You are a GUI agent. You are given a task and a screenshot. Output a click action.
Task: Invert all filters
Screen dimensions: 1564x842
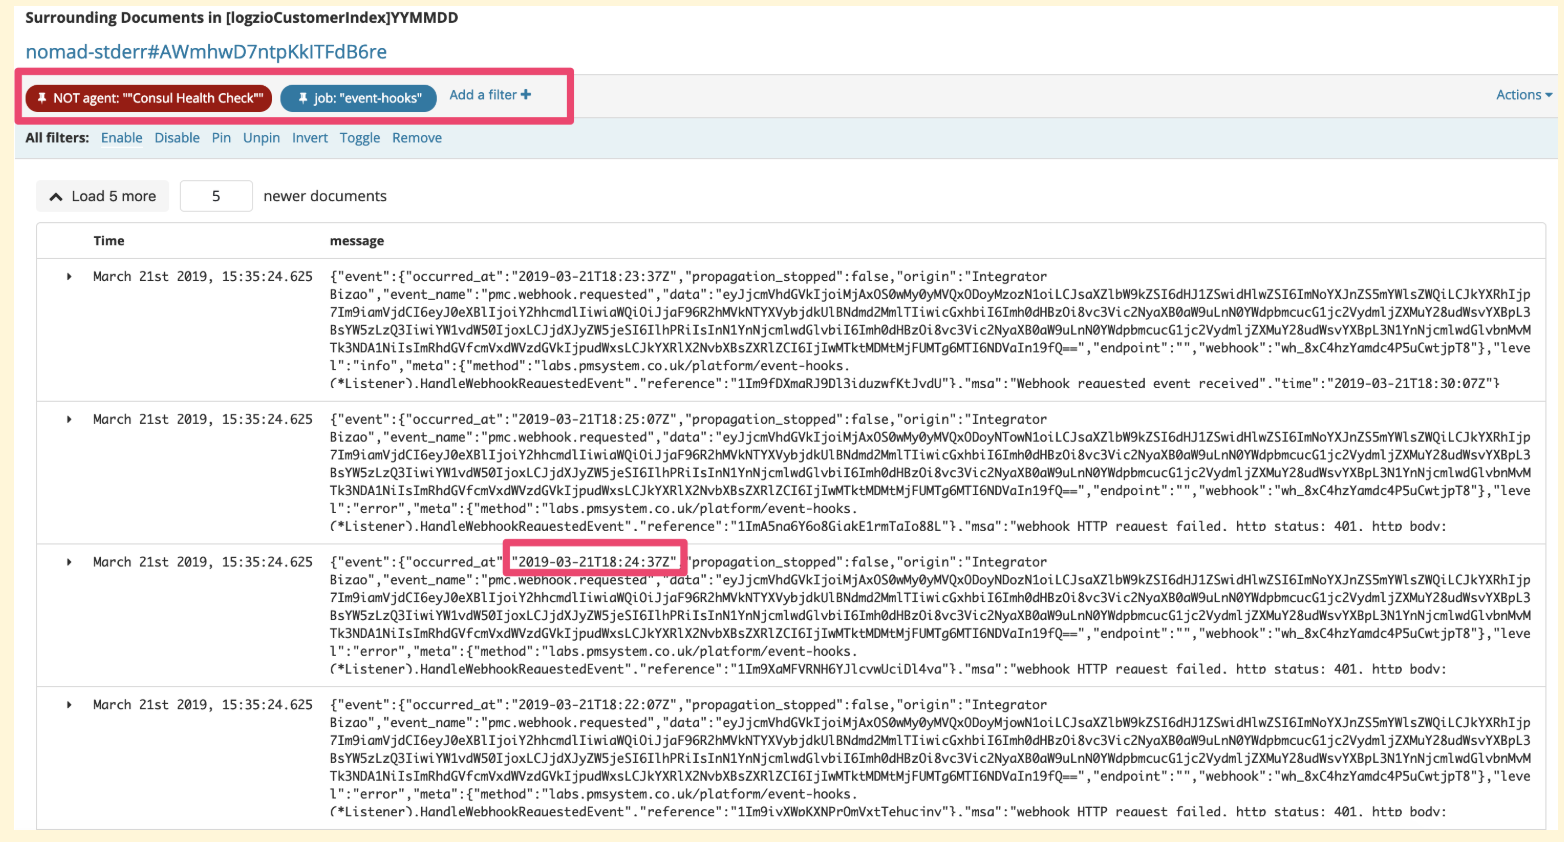click(310, 138)
